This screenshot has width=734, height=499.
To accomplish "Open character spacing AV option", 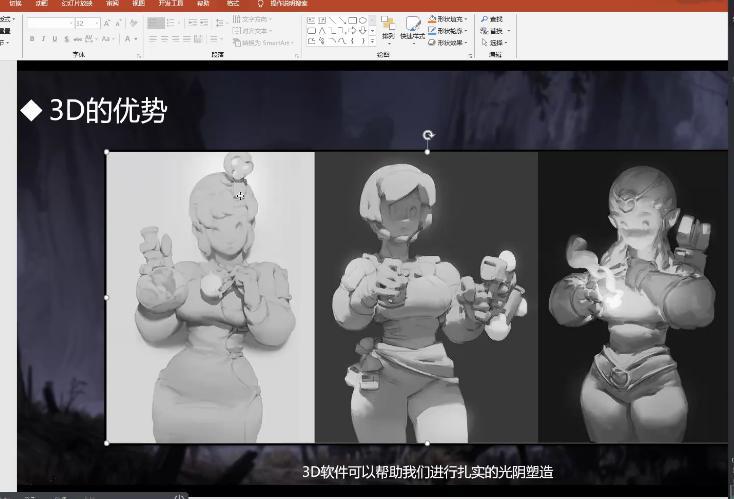I will coord(89,39).
